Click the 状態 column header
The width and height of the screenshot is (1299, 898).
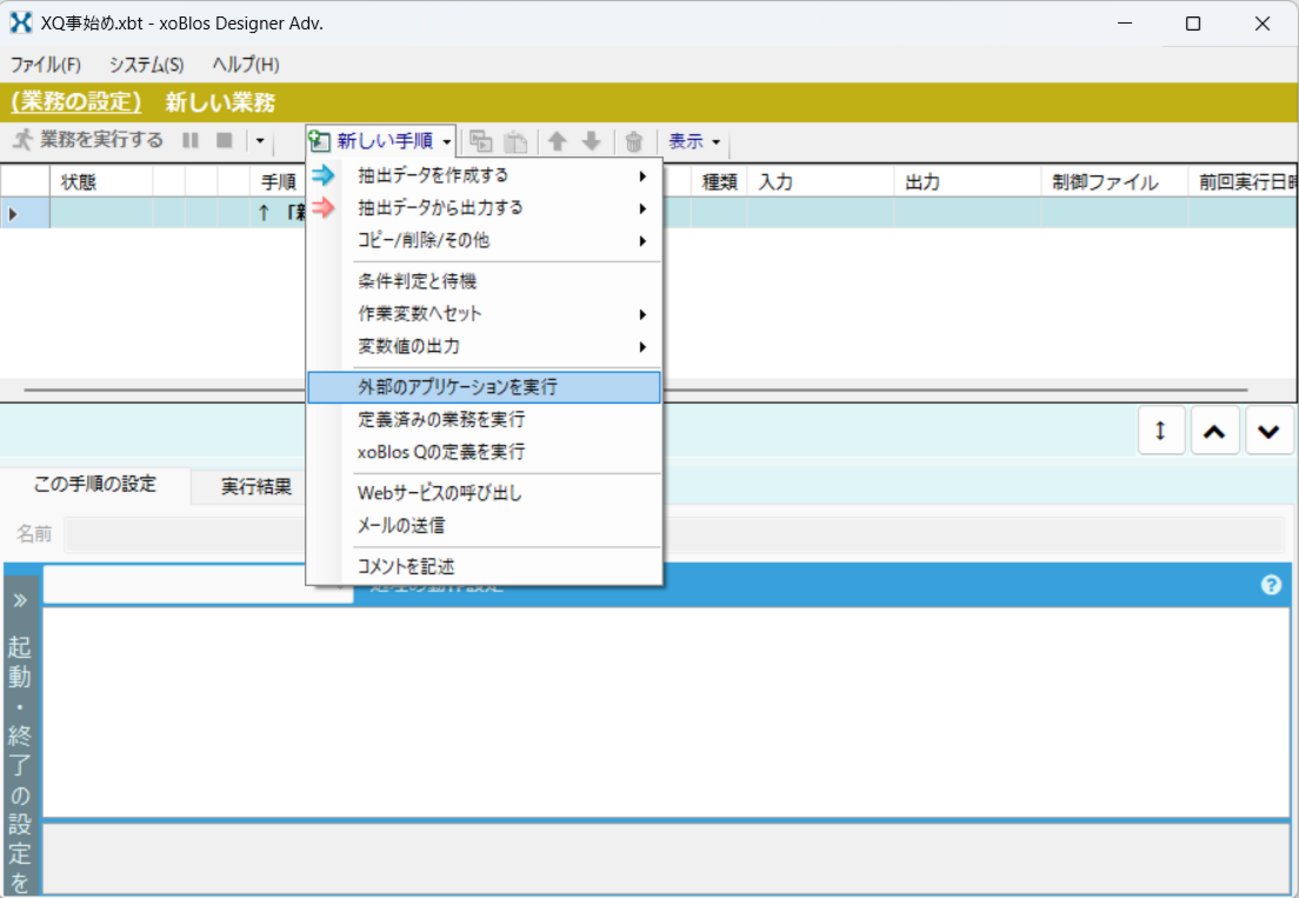[x=101, y=182]
